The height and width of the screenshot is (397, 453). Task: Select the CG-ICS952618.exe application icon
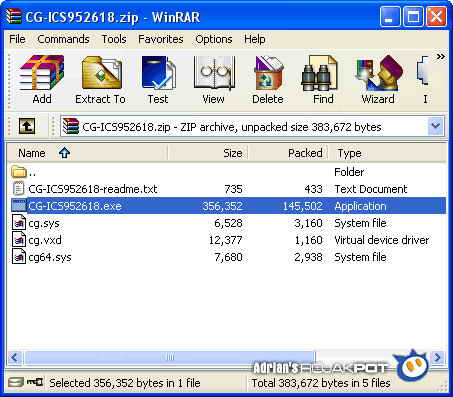pyautogui.click(x=19, y=206)
